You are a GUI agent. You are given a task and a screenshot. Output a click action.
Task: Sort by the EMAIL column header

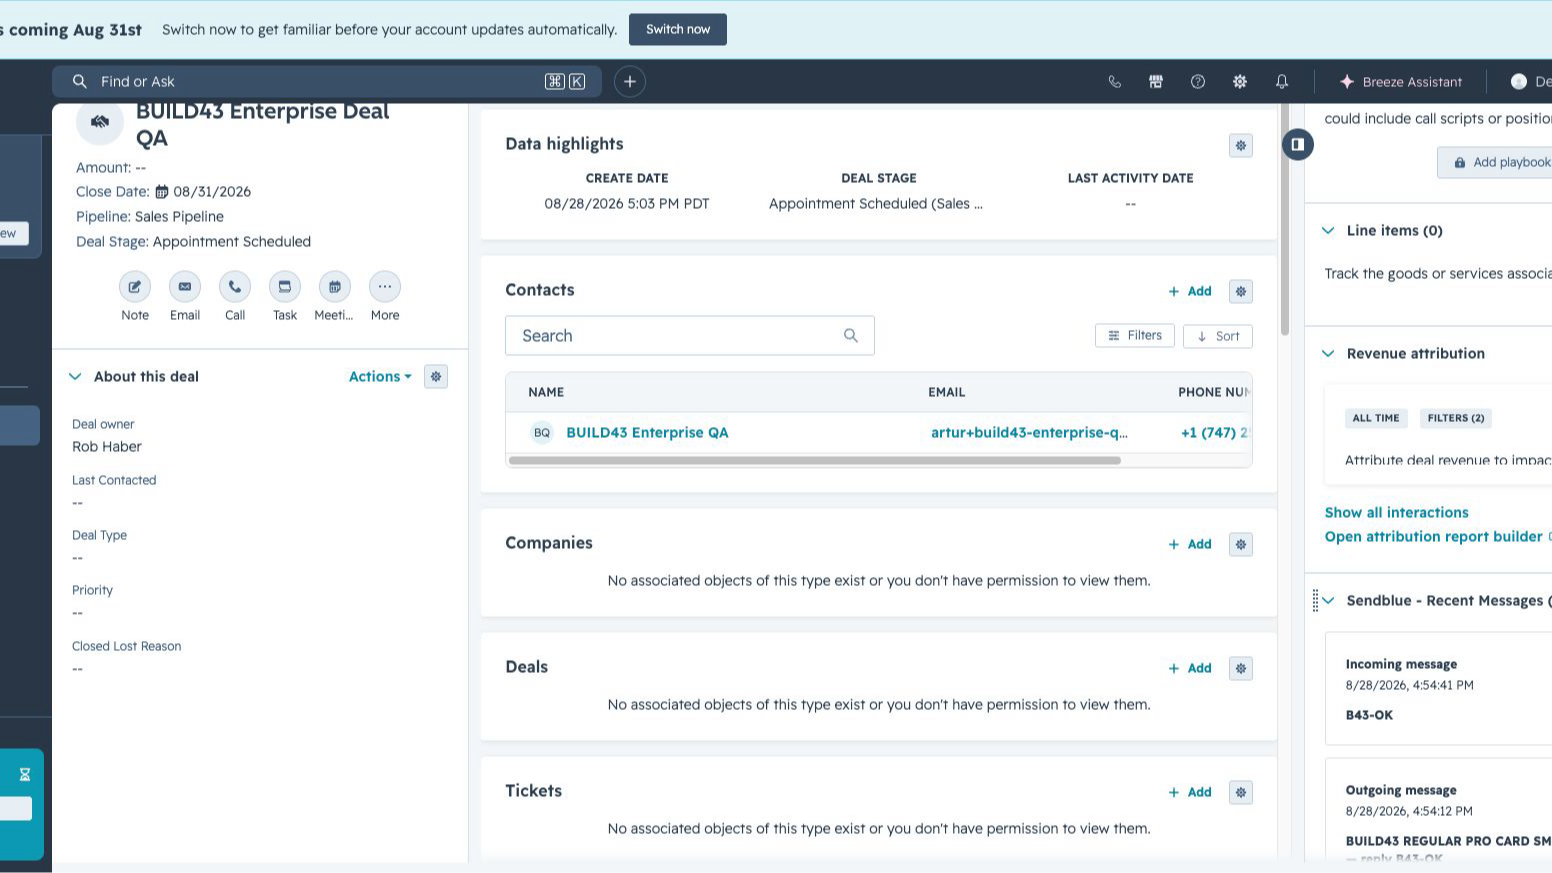click(x=946, y=393)
